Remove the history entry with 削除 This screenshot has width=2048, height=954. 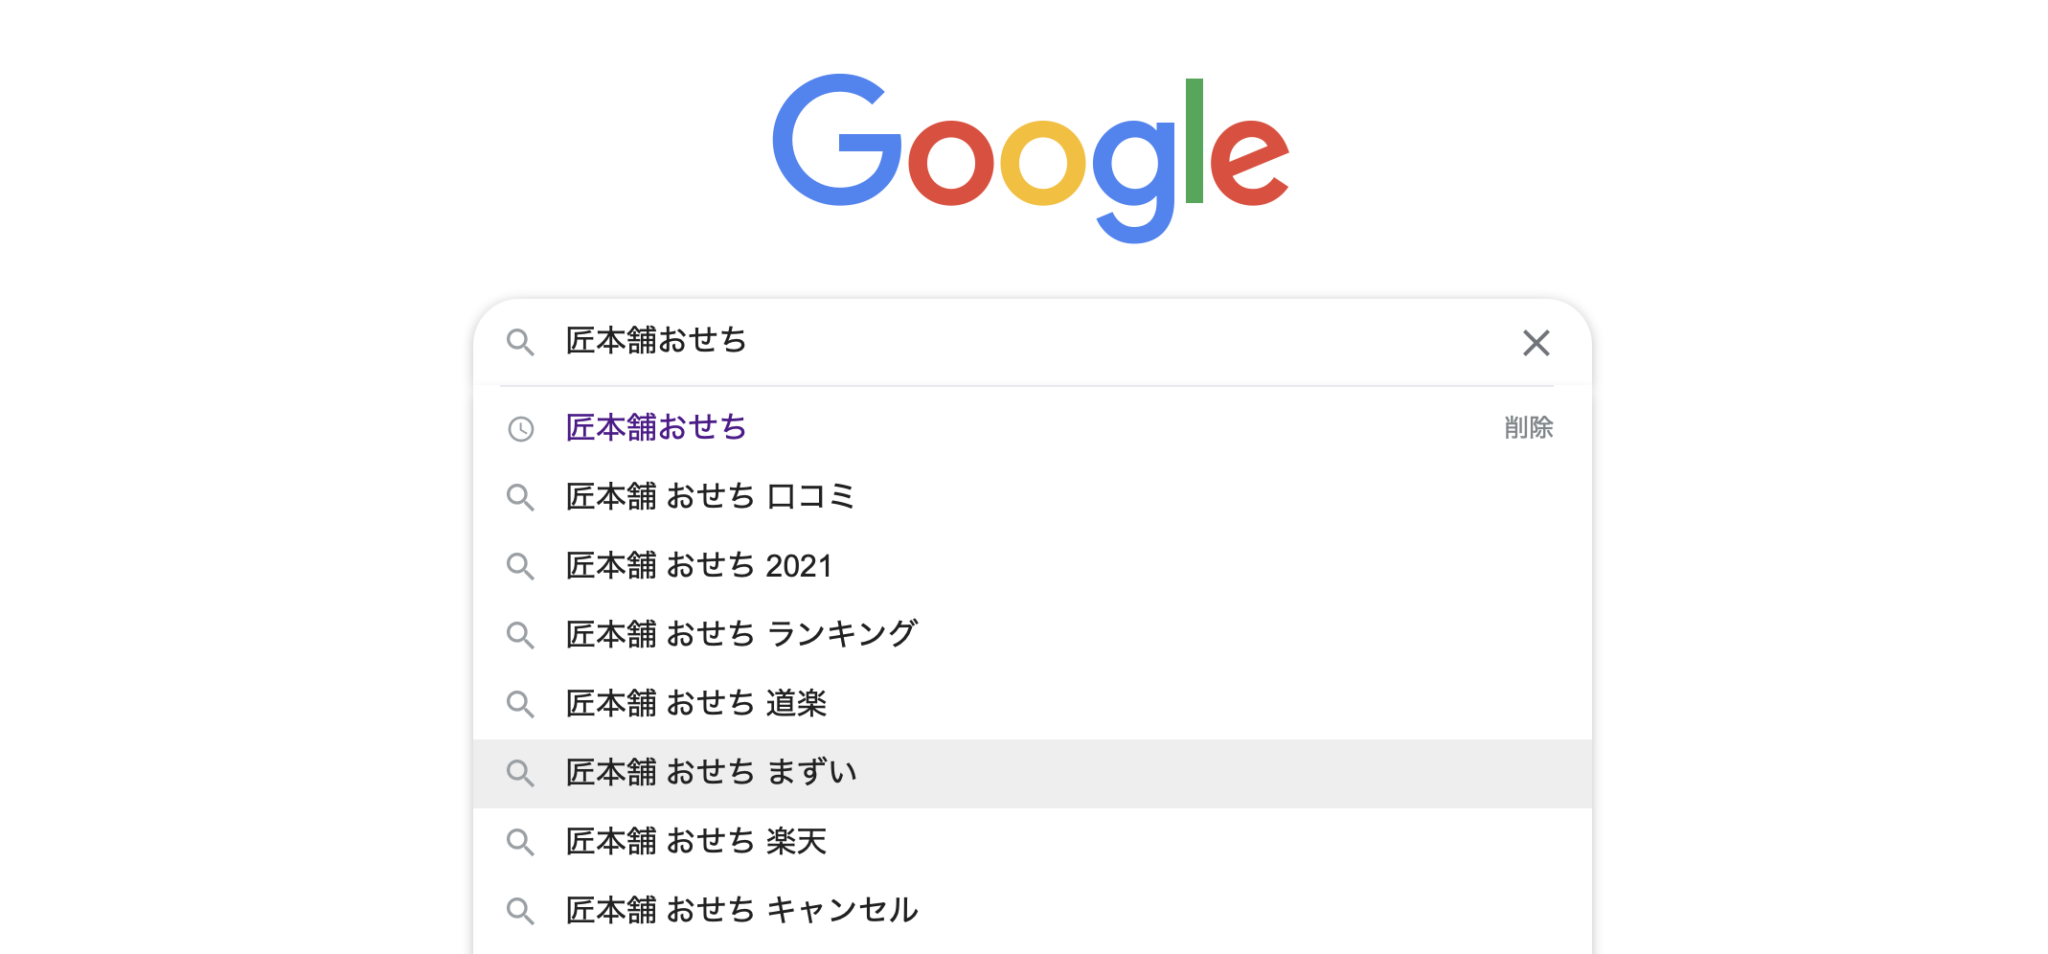click(1528, 428)
